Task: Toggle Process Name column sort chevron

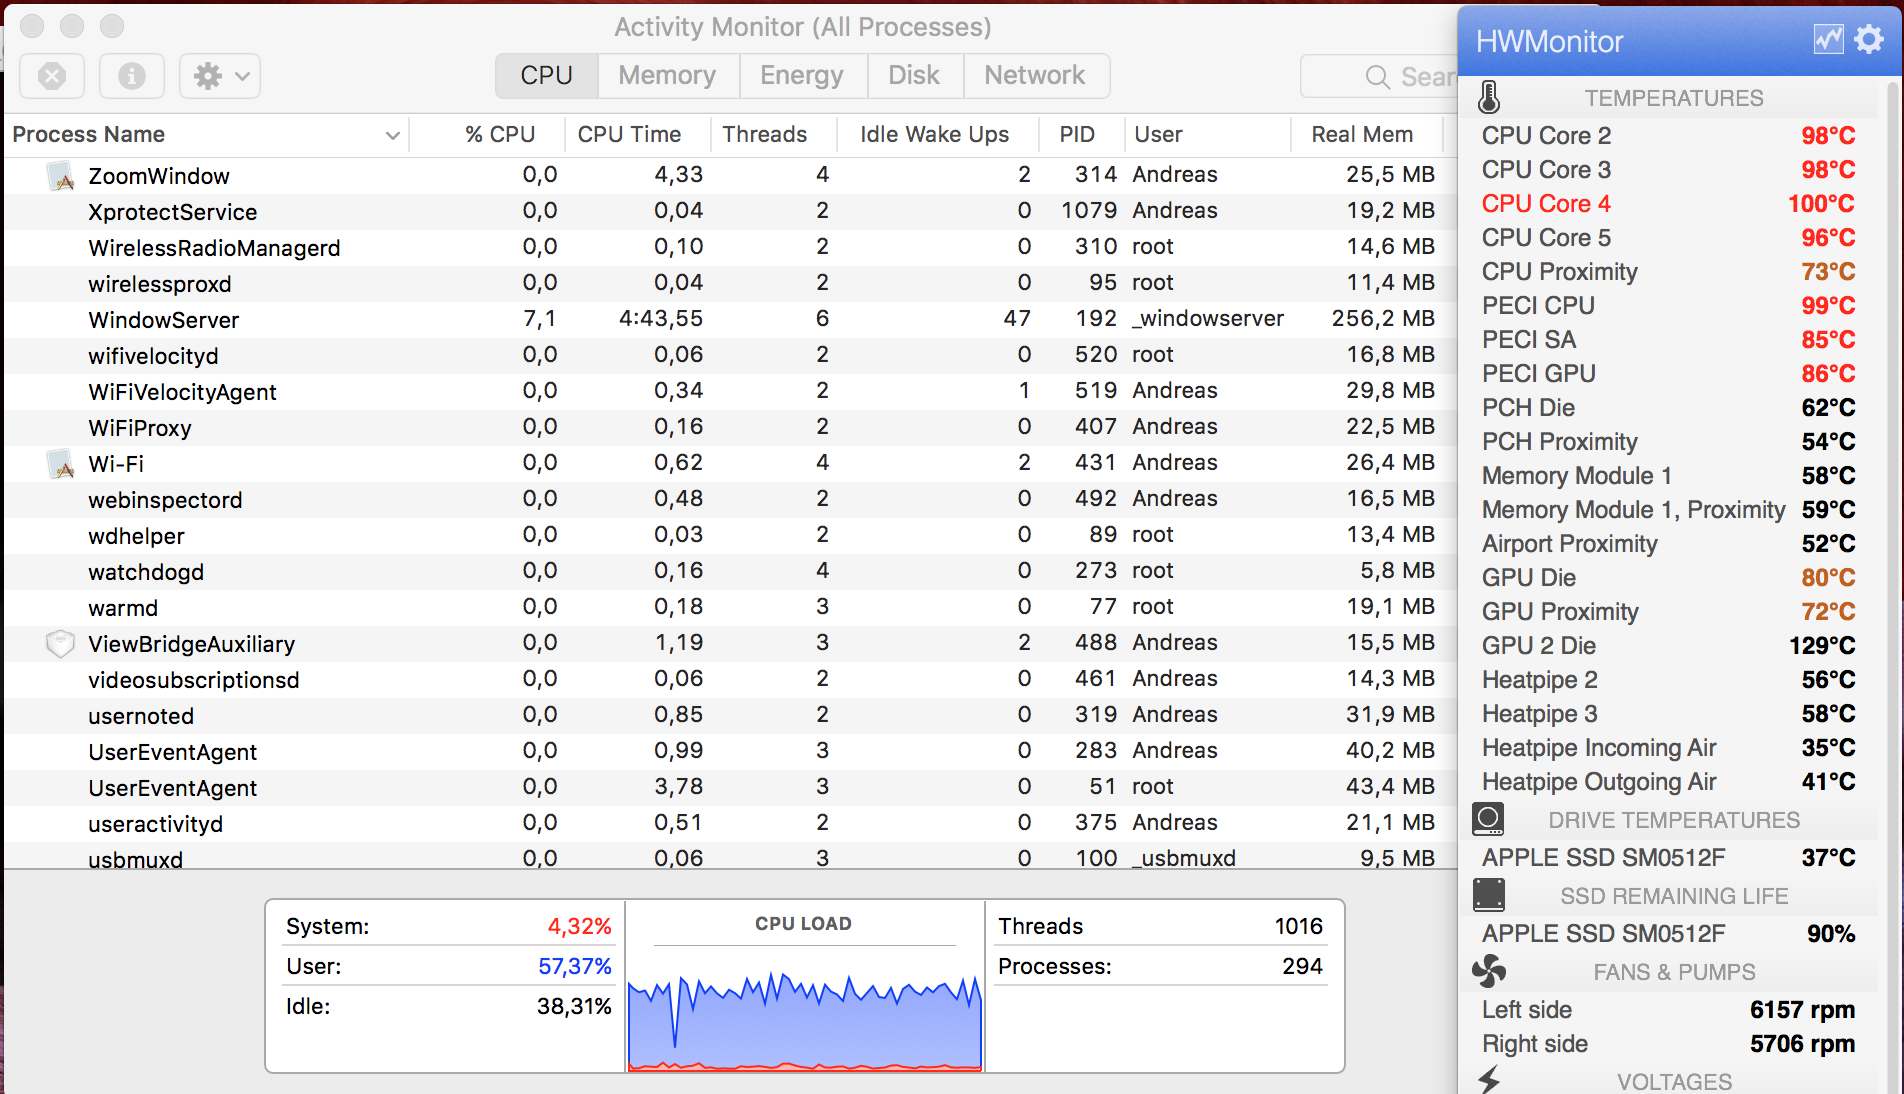Action: tap(392, 135)
